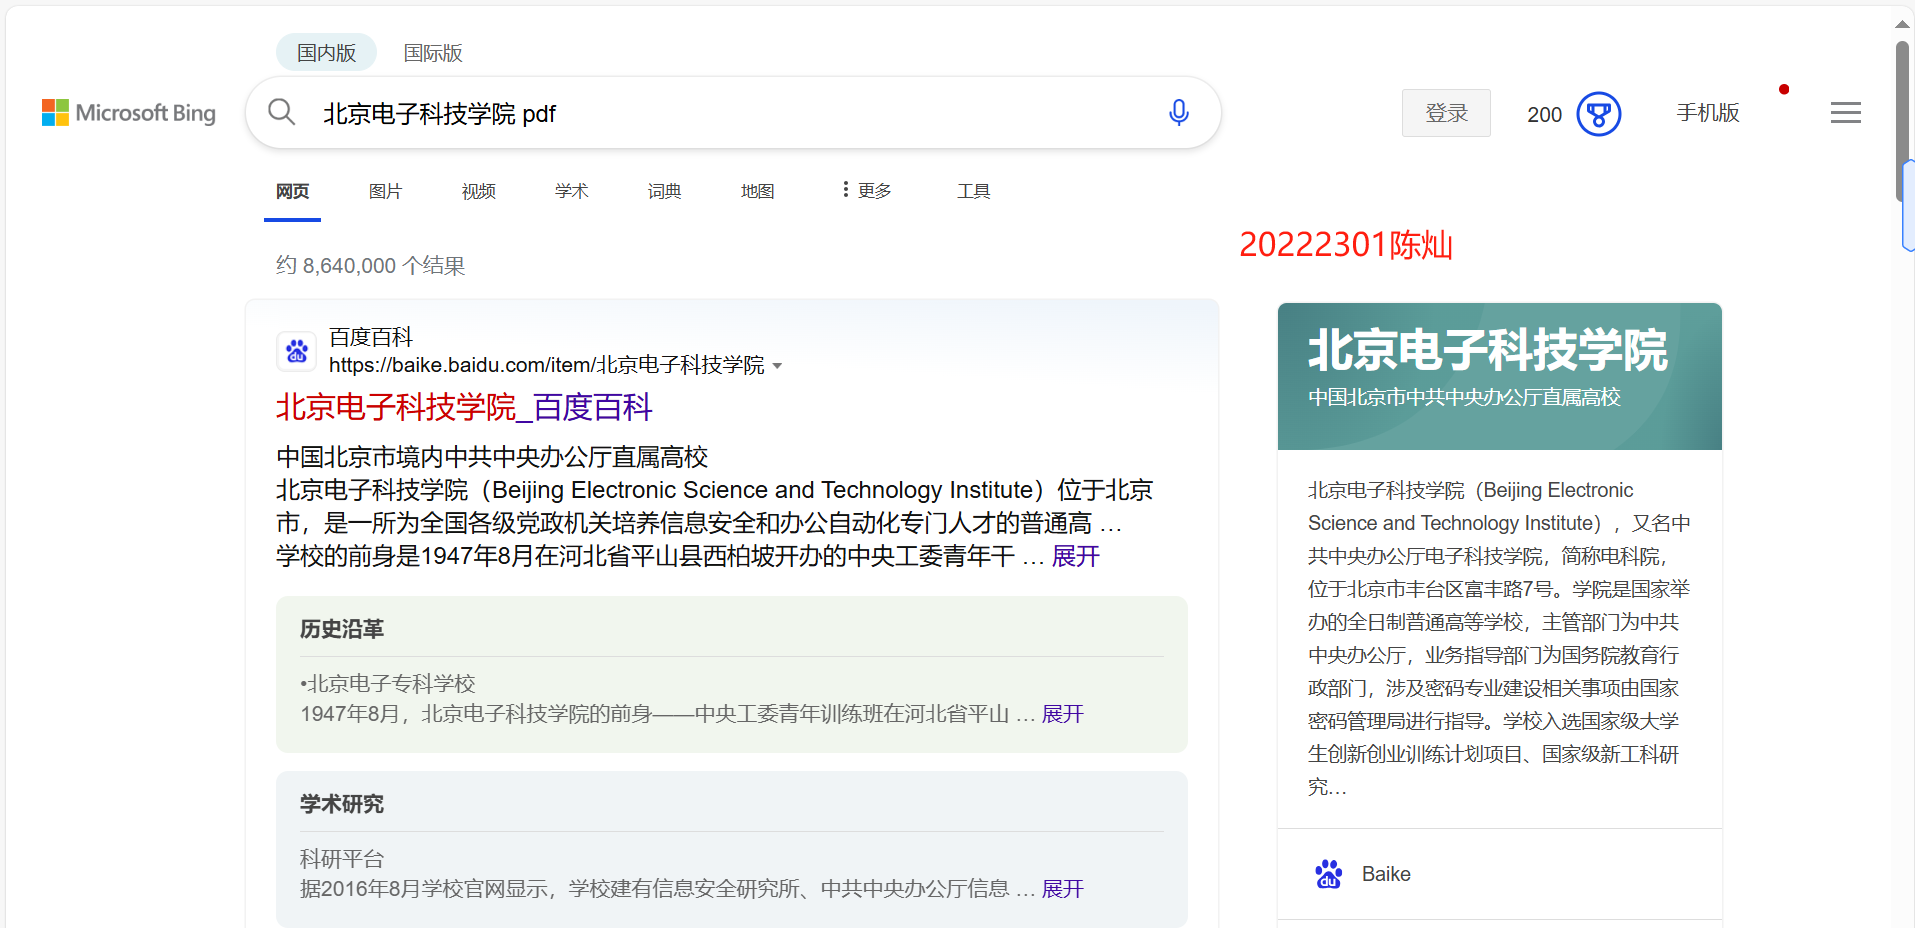Image resolution: width=1915 pixels, height=928 pixels.
Task: Click 约 8,640,000 个结果 count text
Action: [370, 266]
